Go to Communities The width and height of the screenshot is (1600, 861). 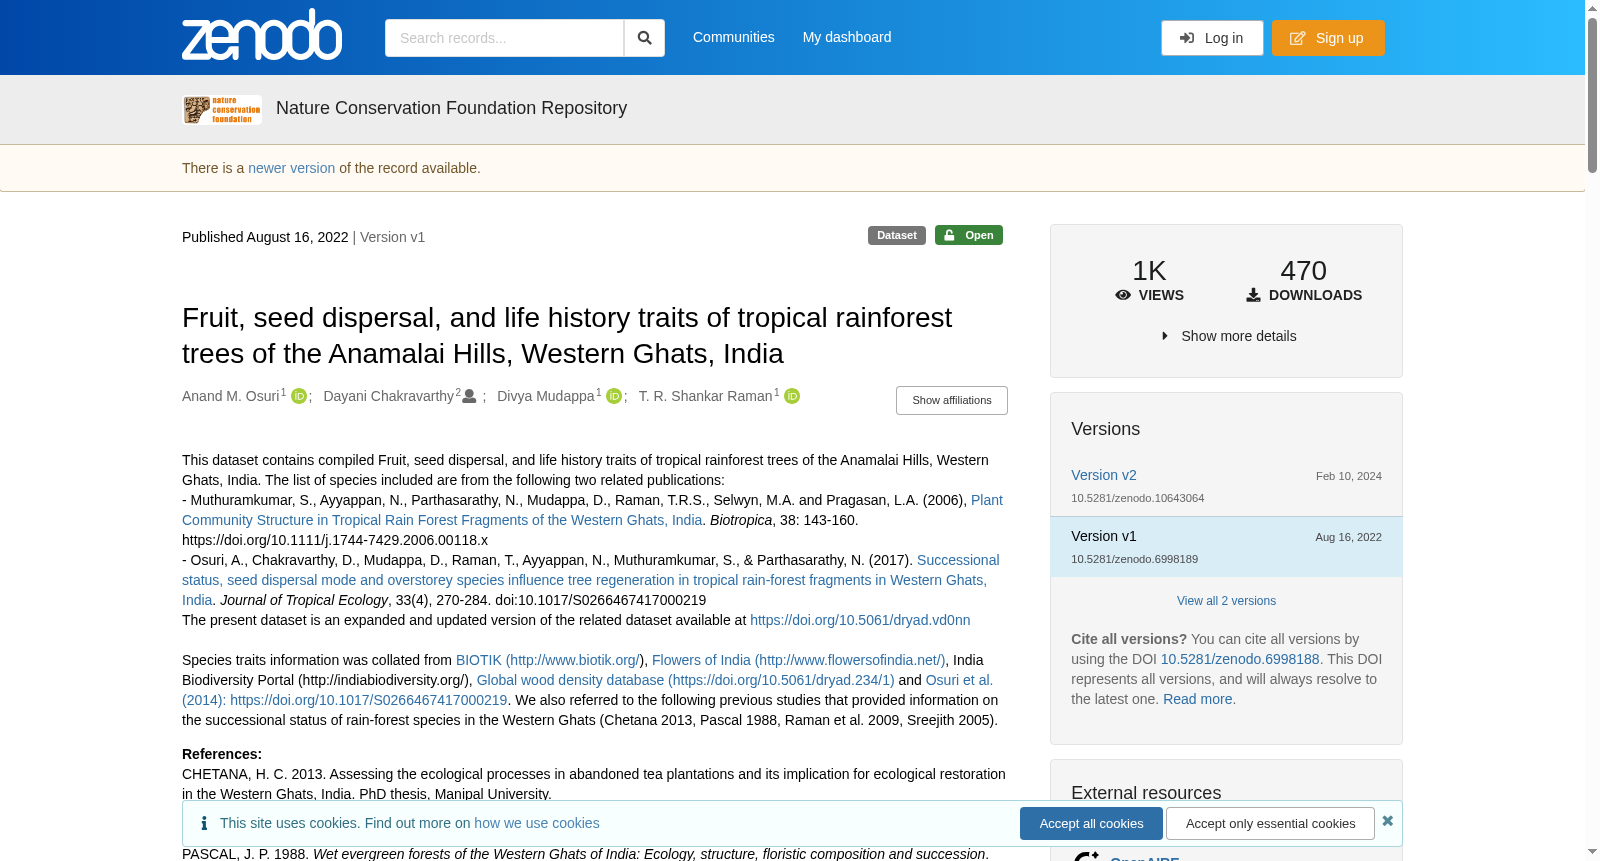coord(734,37)
